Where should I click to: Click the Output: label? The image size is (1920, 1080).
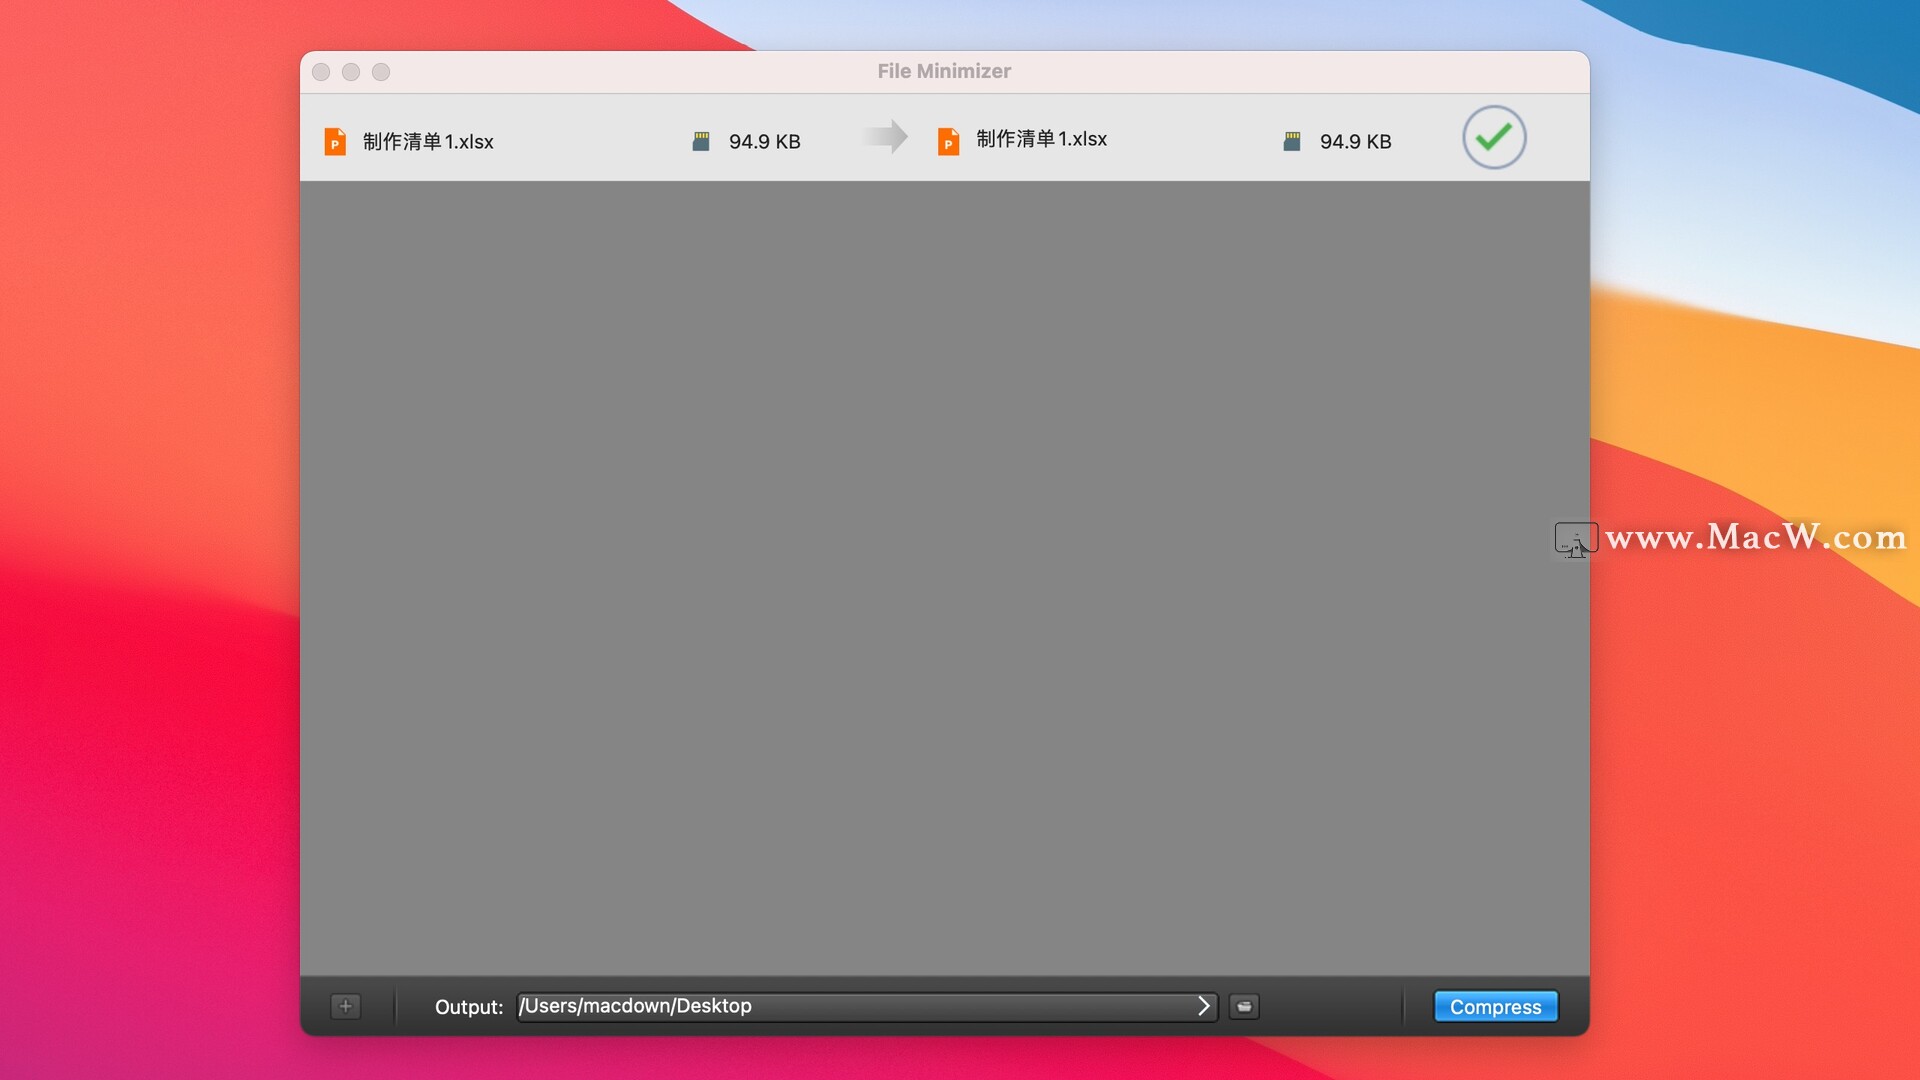coord(469,1007)
